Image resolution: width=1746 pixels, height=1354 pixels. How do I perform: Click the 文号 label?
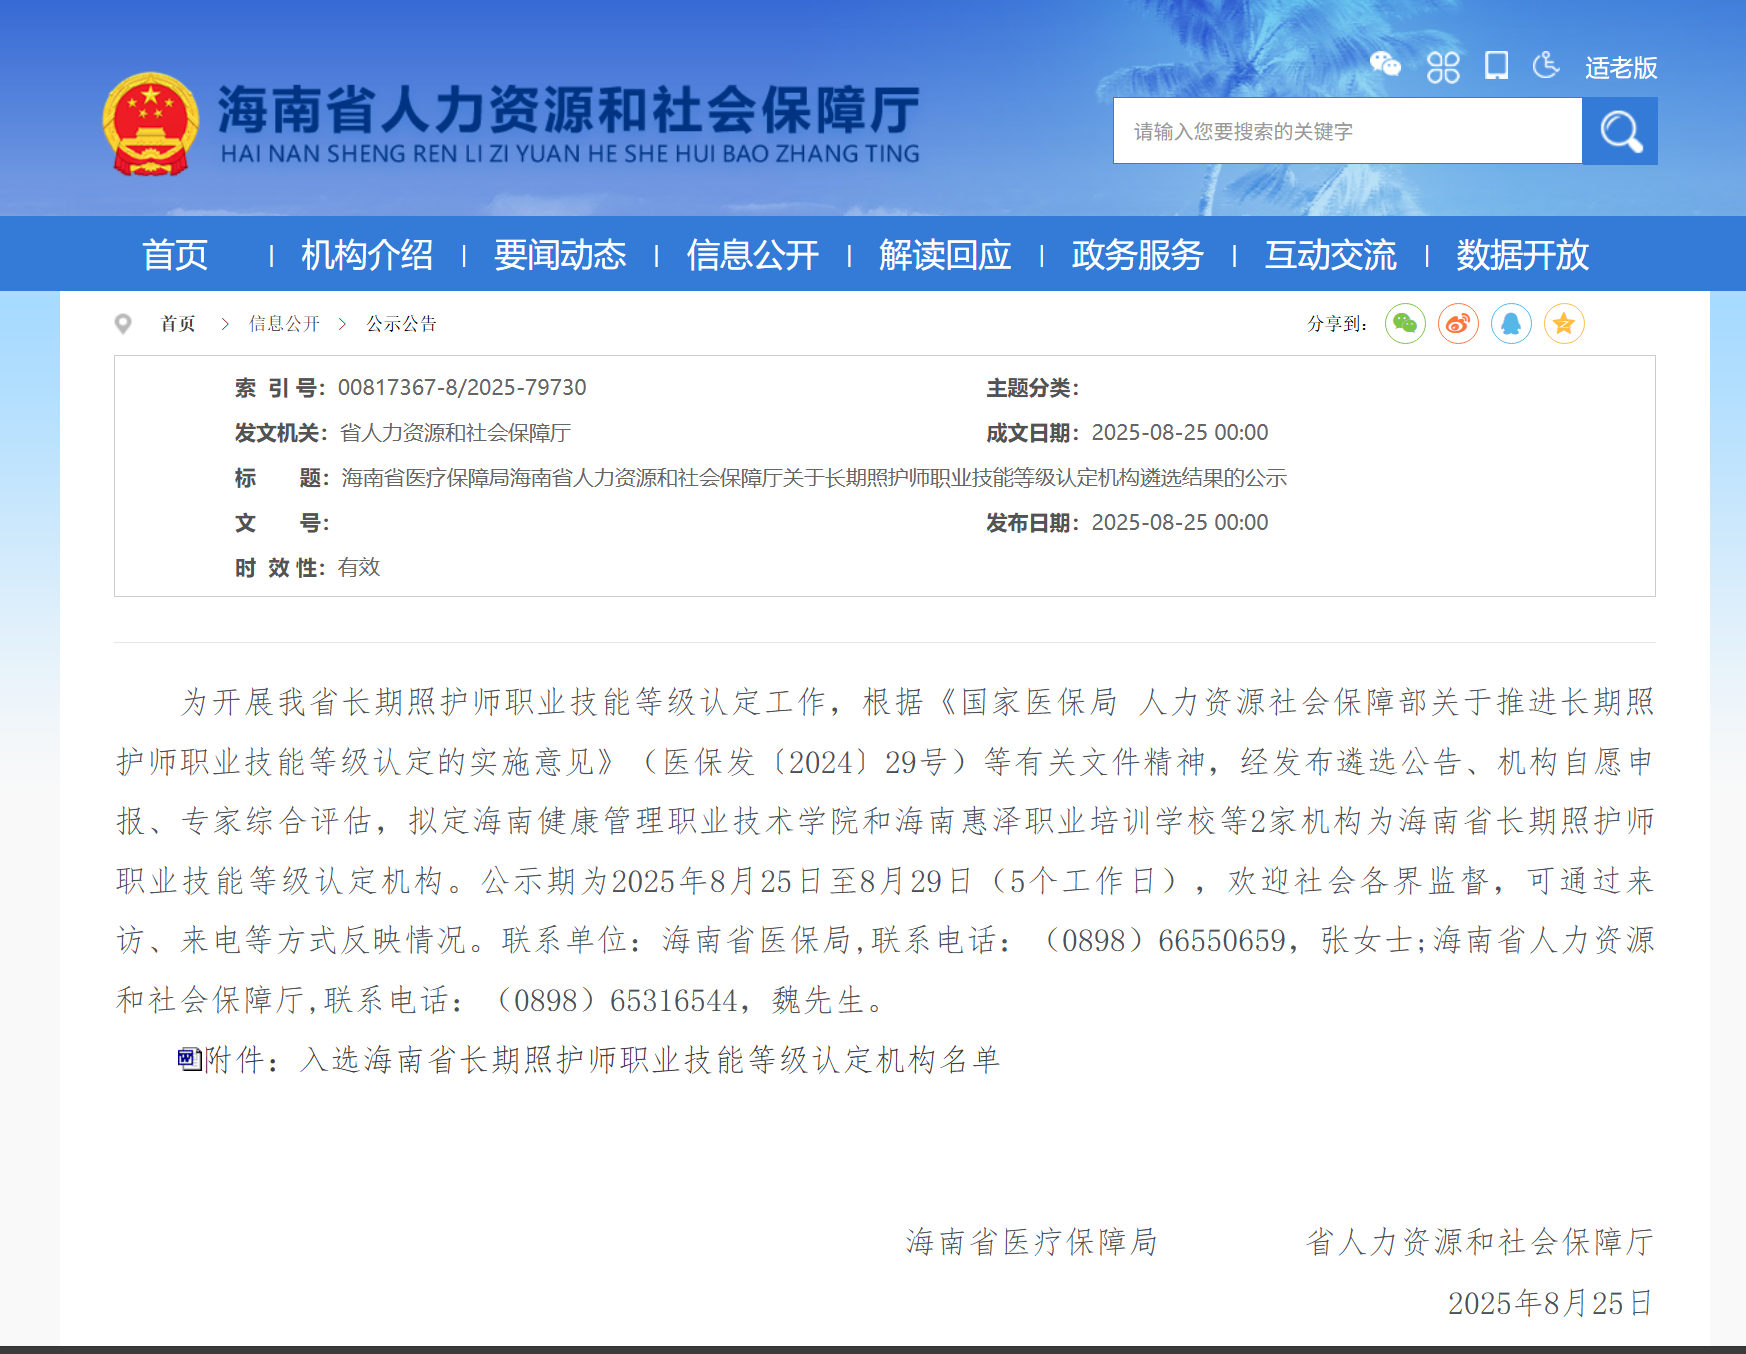point(282,523)
